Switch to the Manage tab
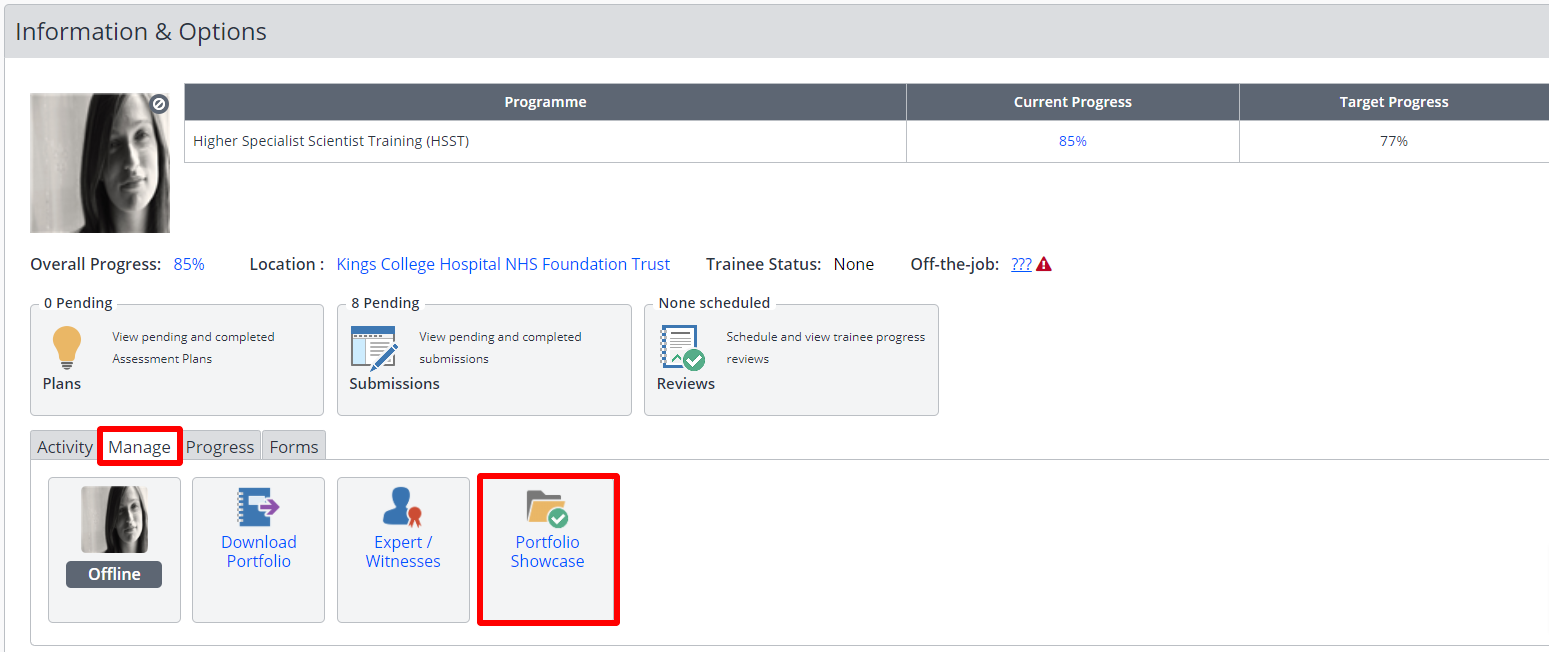This screenshot has height=652, width=1549. (x=139, y=447)
